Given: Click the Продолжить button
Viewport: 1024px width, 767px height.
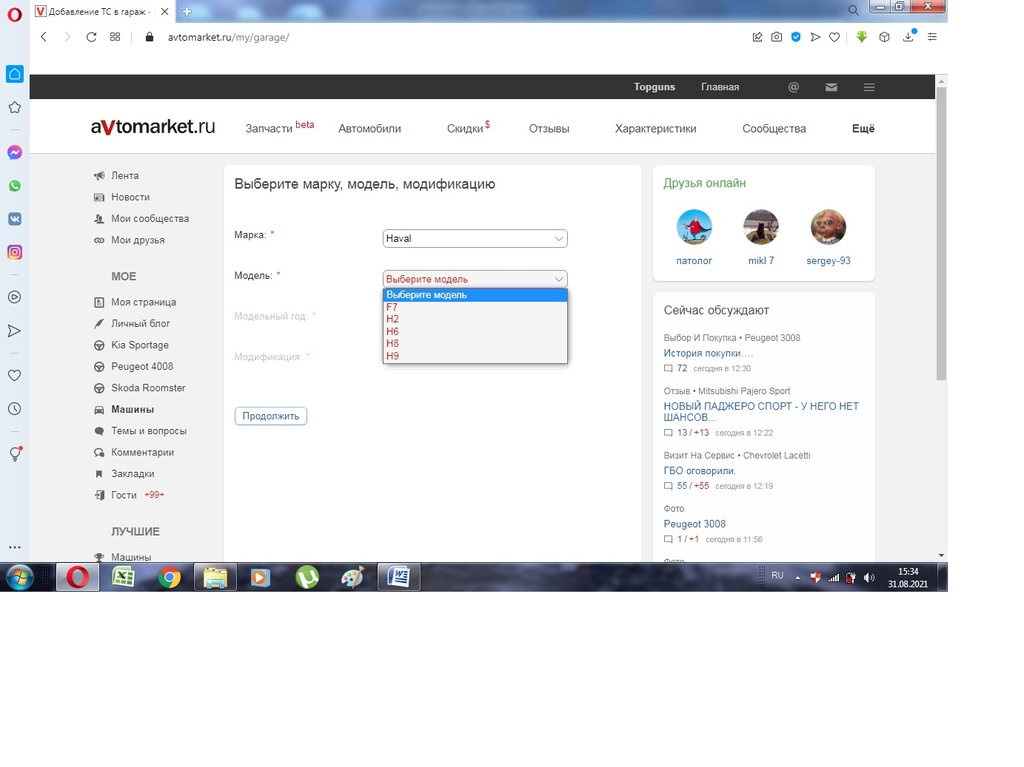Looking at the screenshot, I should 270,416.
